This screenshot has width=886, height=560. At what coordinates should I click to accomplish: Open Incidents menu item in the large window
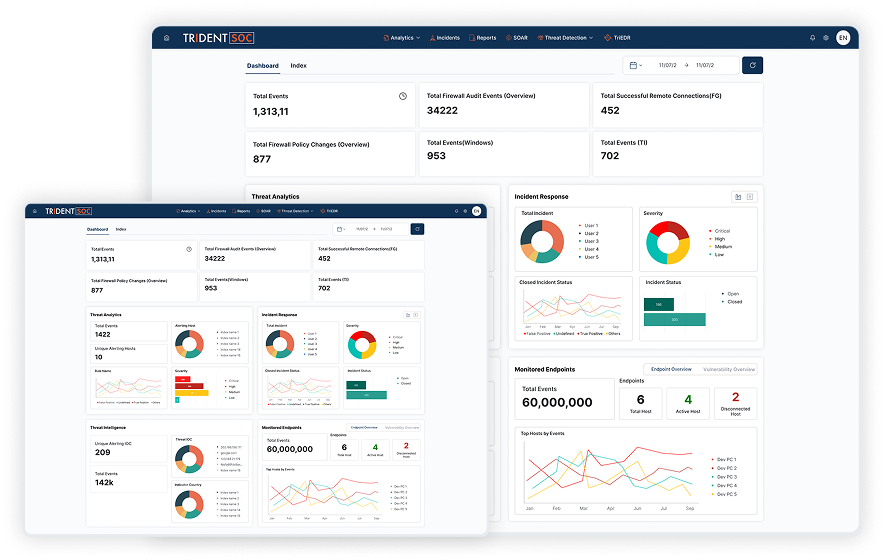pos(445,38)
